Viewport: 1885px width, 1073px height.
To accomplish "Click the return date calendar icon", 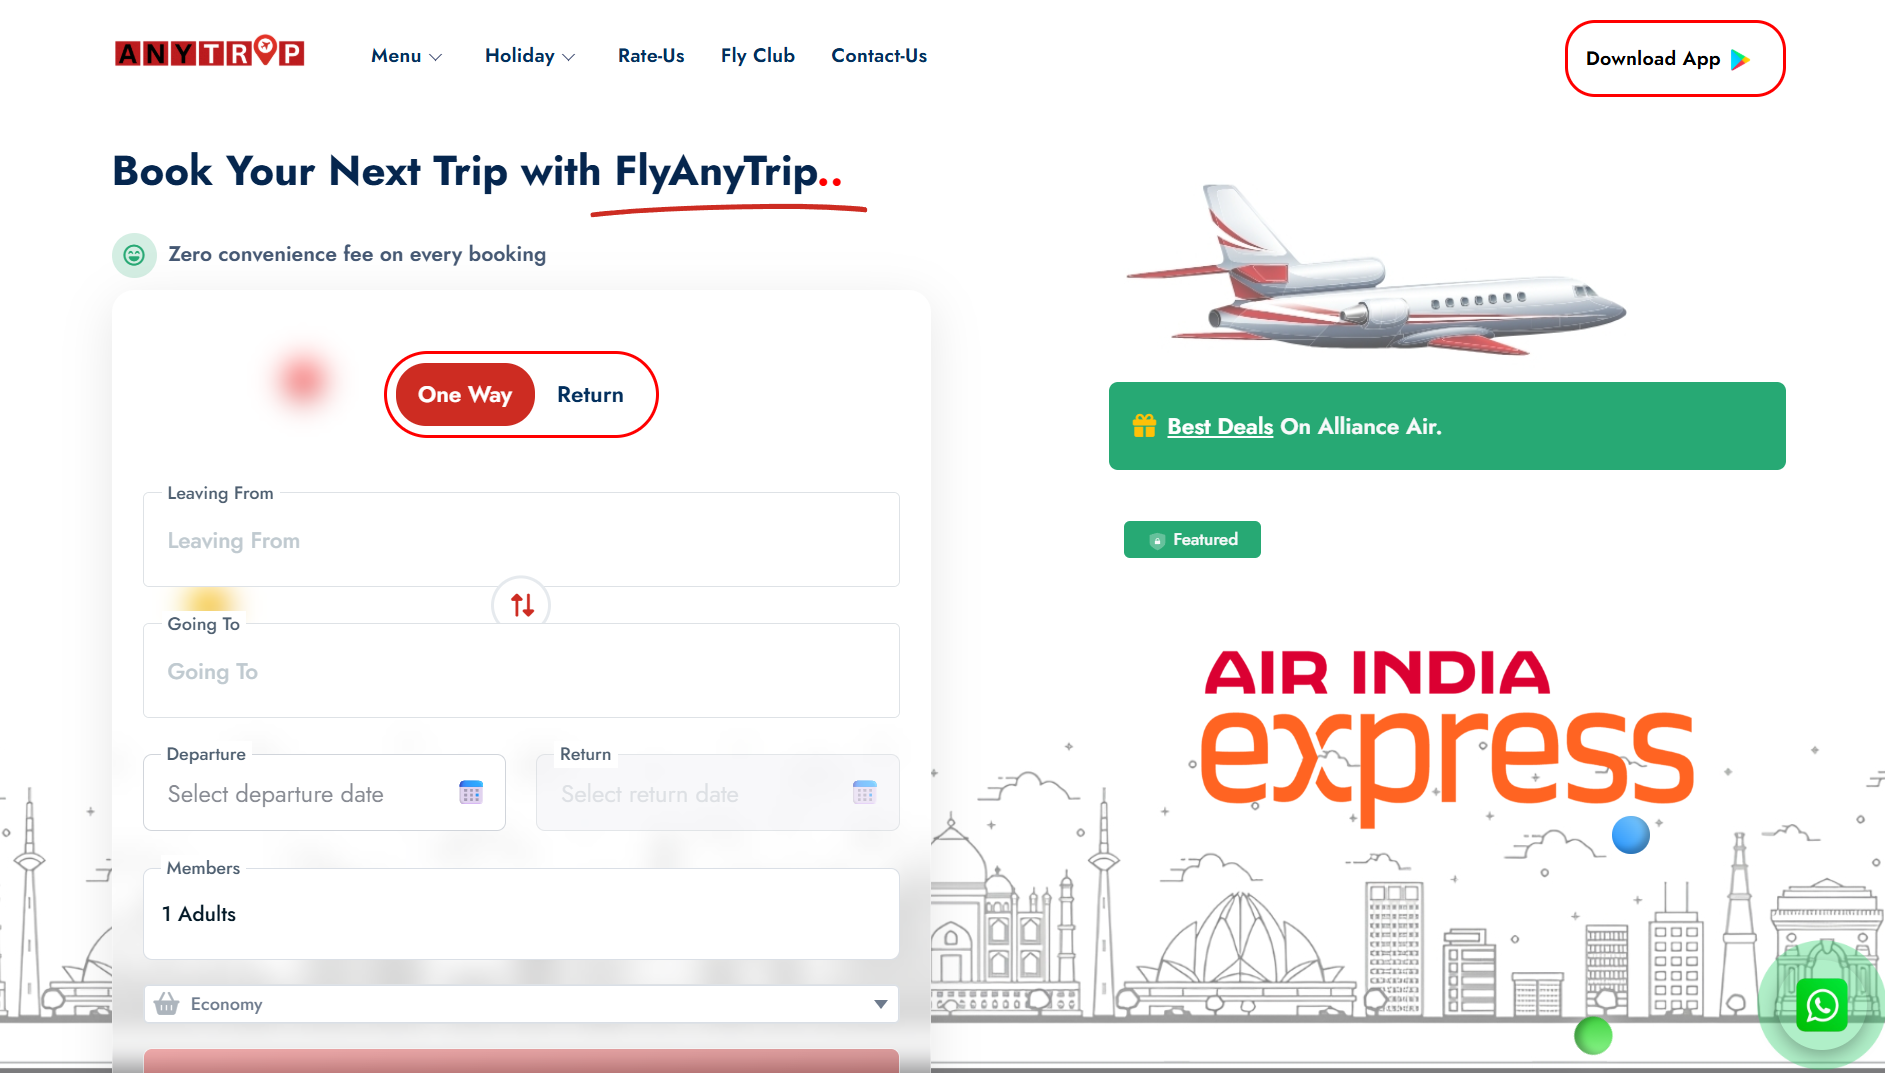I will (865, 793).
